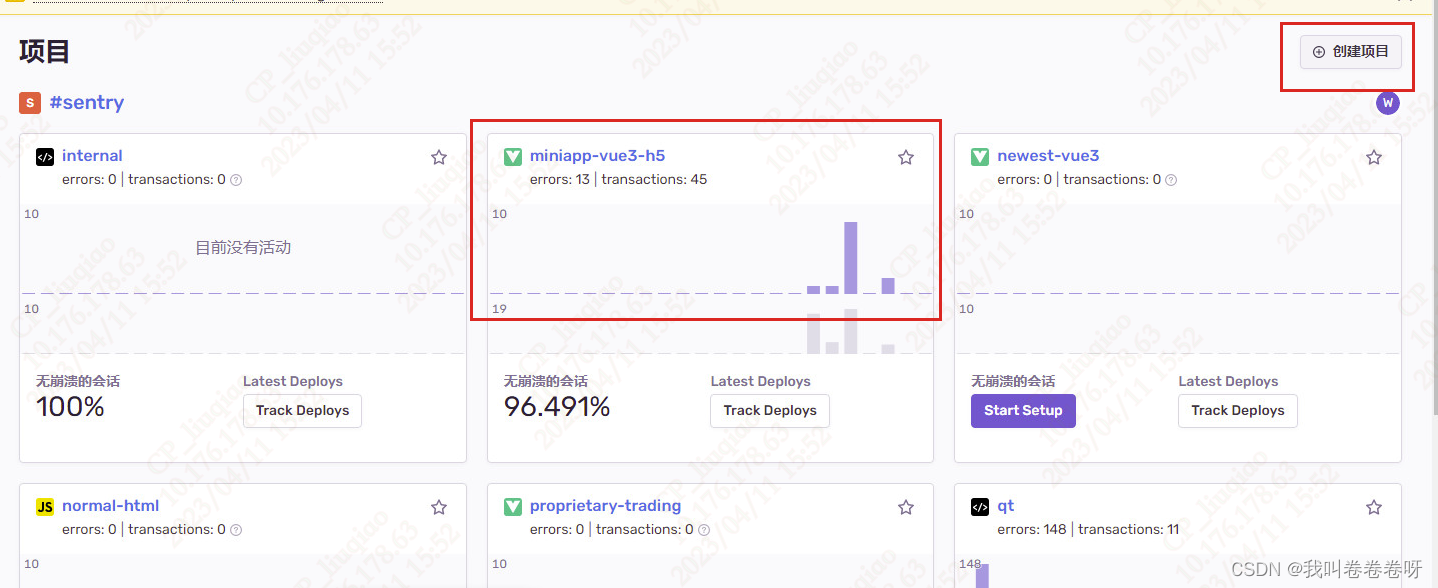1438x588 pixels.
Task: Click the orange S team avatar icon
Action: (30, 102)
